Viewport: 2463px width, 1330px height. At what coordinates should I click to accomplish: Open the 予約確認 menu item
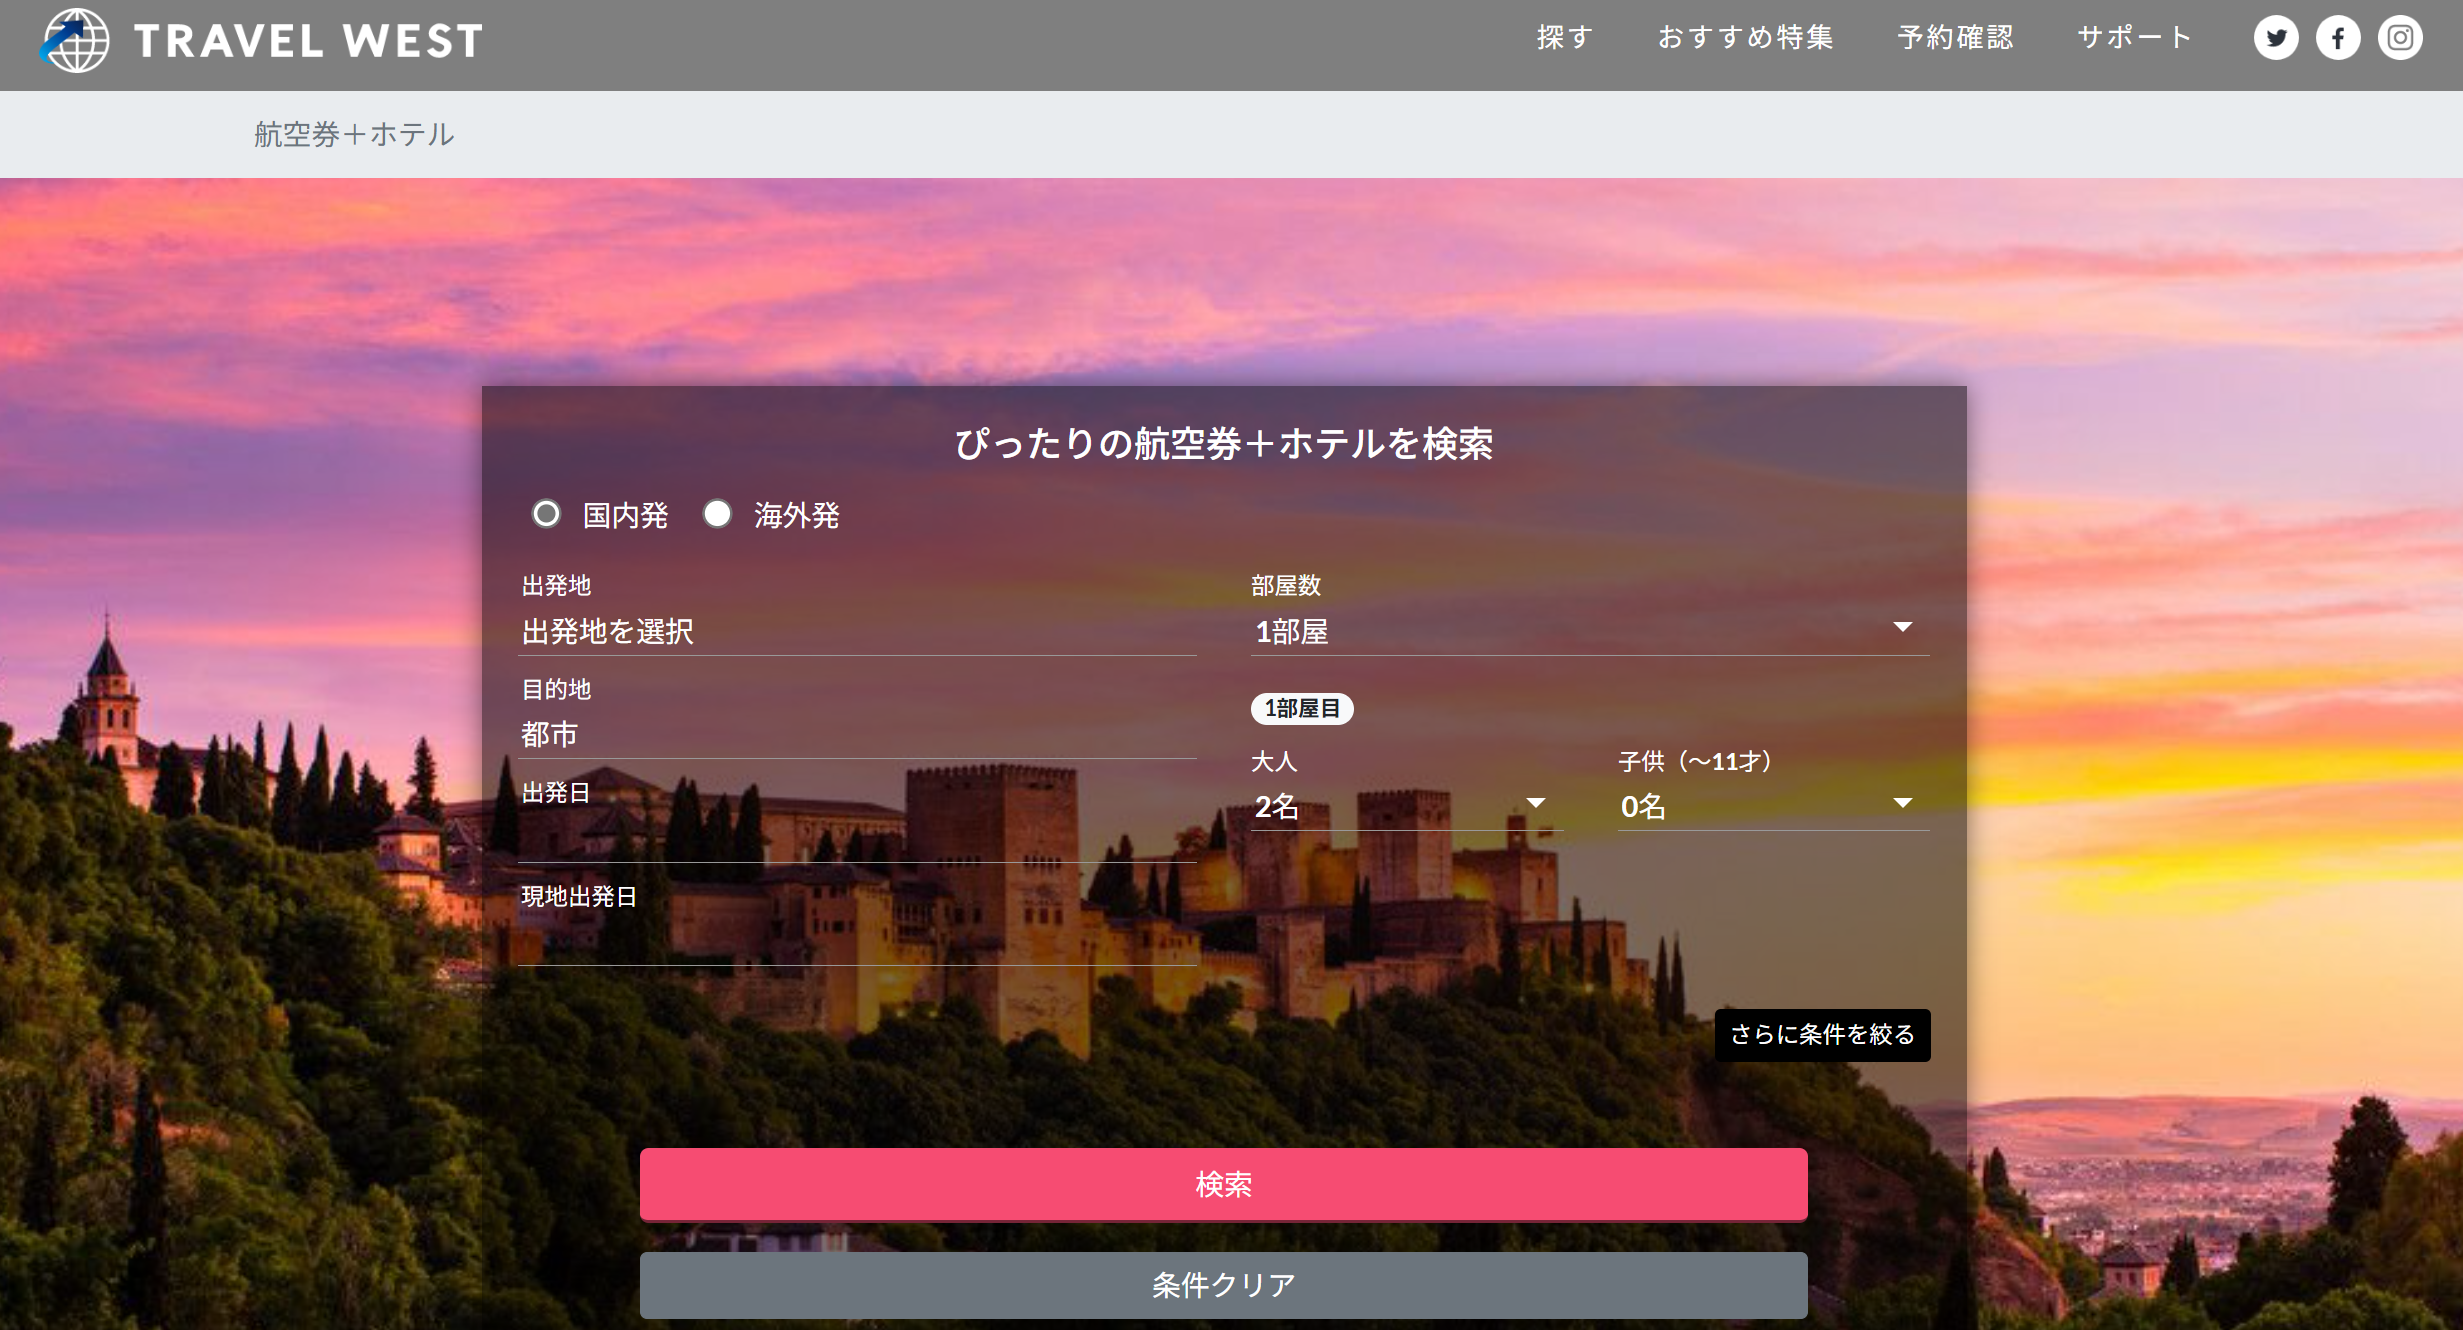coord(1955,38)
